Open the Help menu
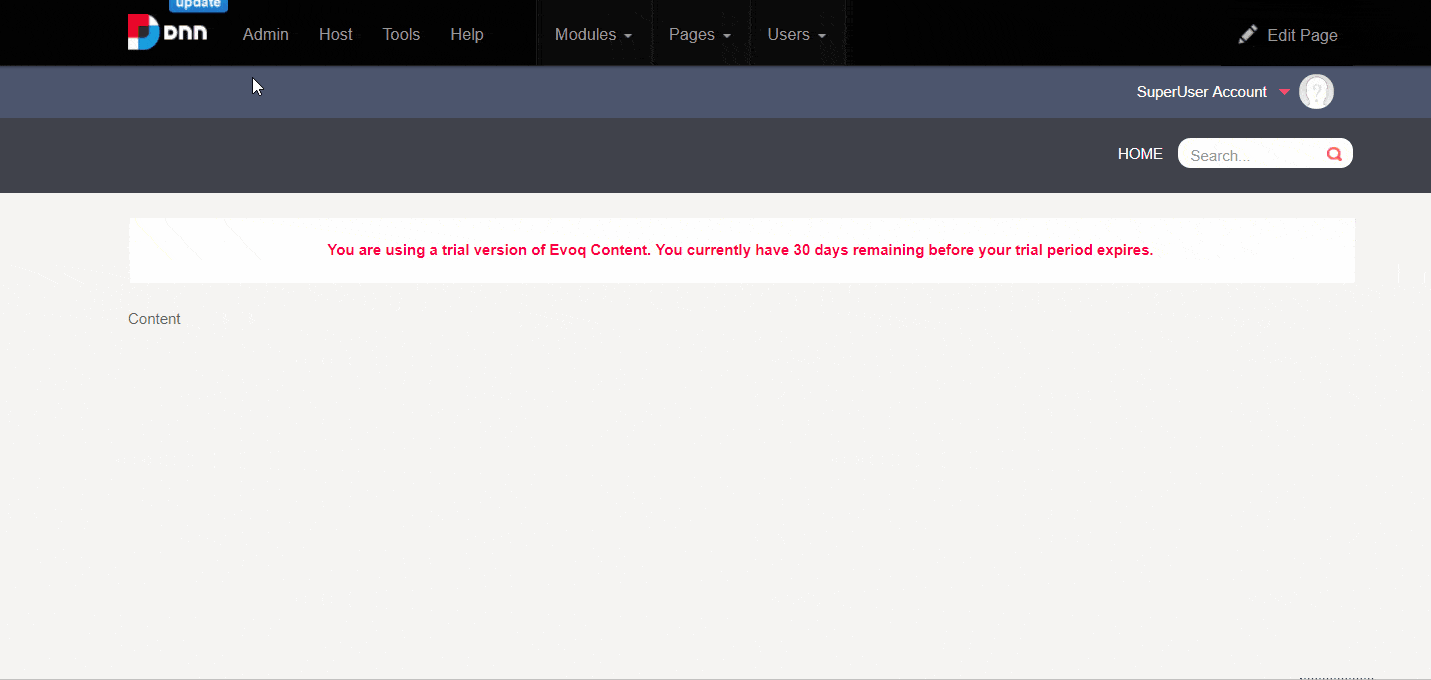The height and width of the screenshot is (680, 1431). [x=467, y=34]
